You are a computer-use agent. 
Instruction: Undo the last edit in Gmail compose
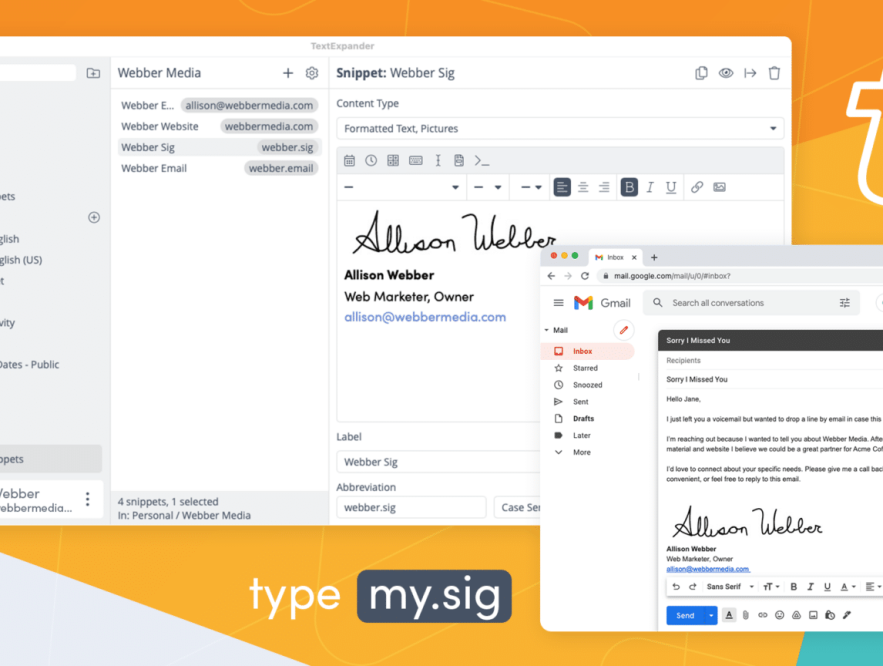tap(676, 587)
